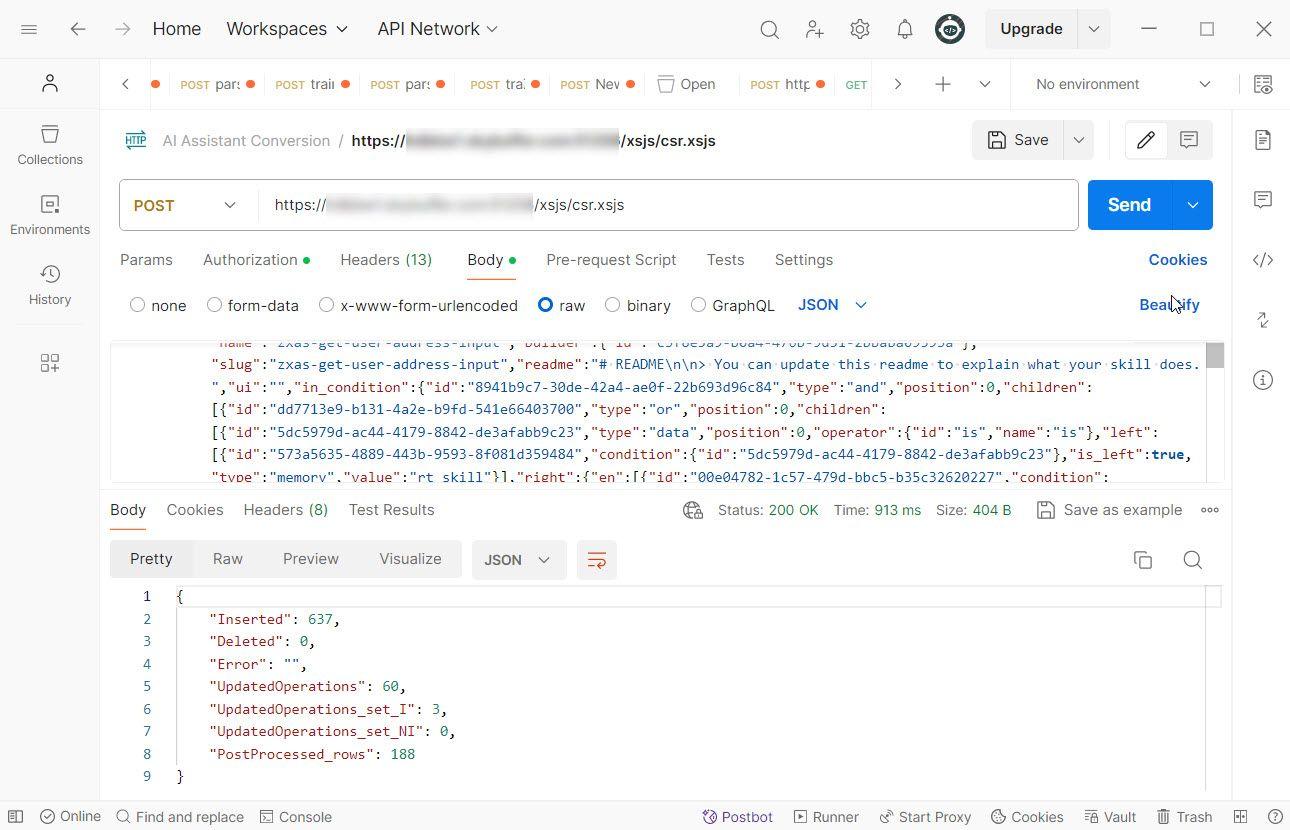Viewport: 1290px width, 830px height.
Task: Open code snippet panel icon
Action: tap(1262, 260)
